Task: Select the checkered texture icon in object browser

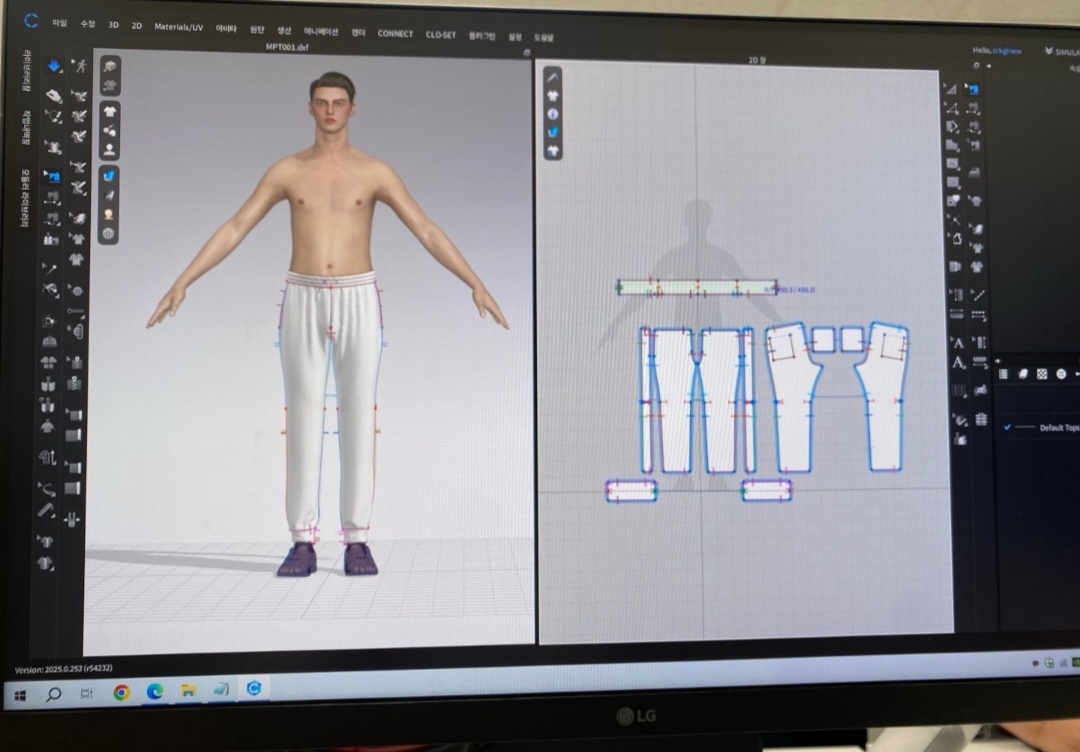Action: (x=1042, y=373)
